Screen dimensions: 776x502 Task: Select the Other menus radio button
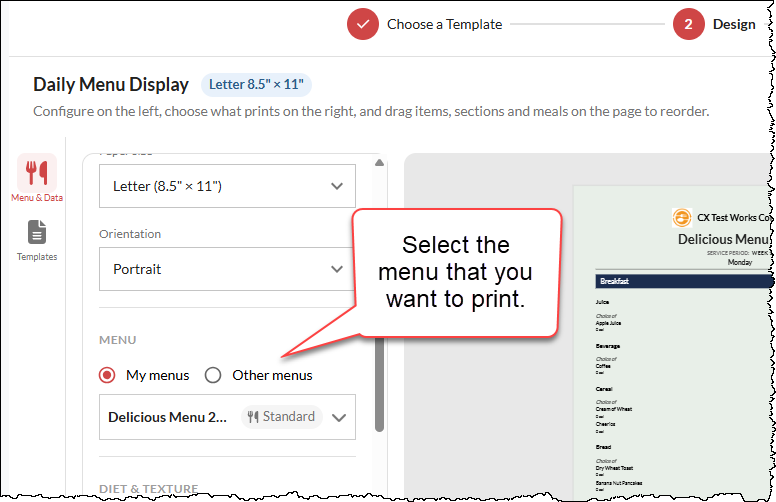213,375
